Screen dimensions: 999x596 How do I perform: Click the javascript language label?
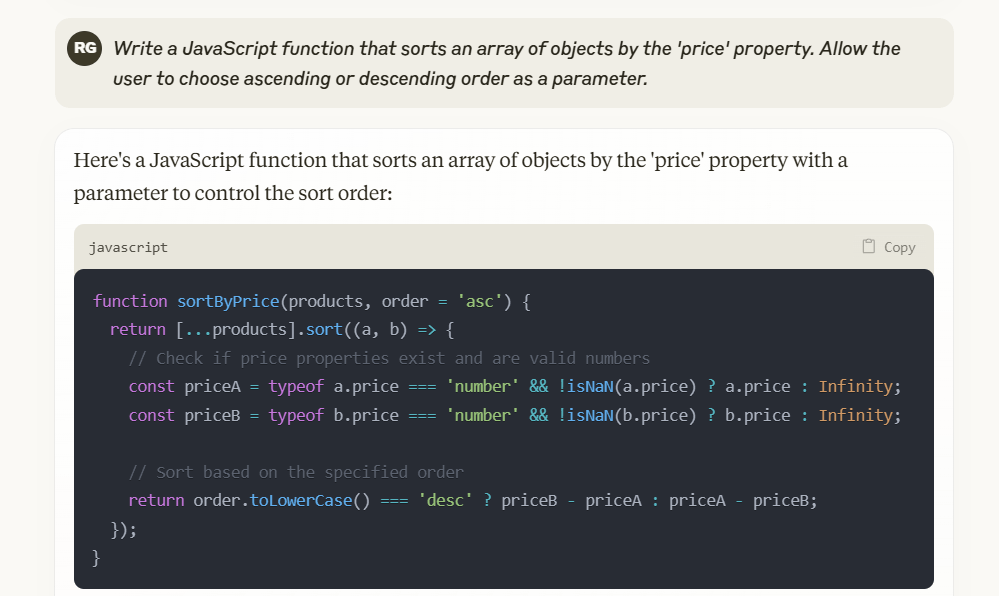[x=128, y=247]
